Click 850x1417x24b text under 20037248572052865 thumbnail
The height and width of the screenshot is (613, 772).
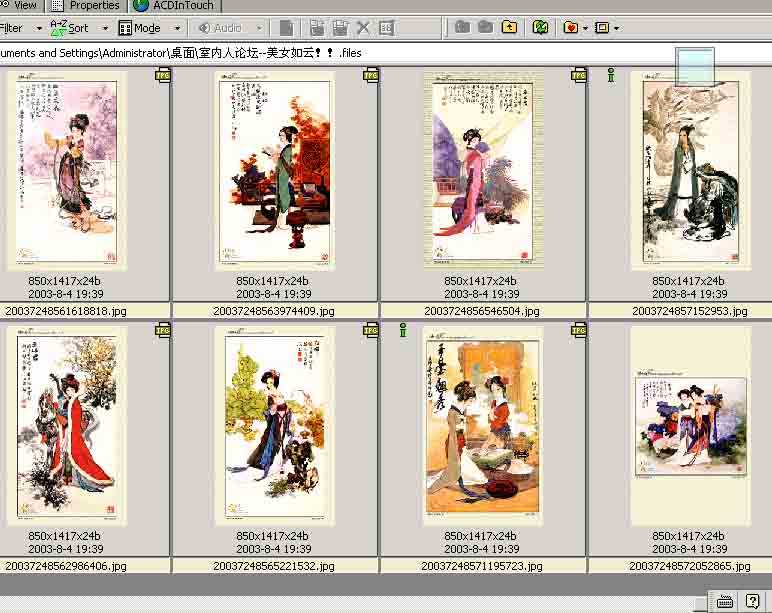[x=688, y=536]
